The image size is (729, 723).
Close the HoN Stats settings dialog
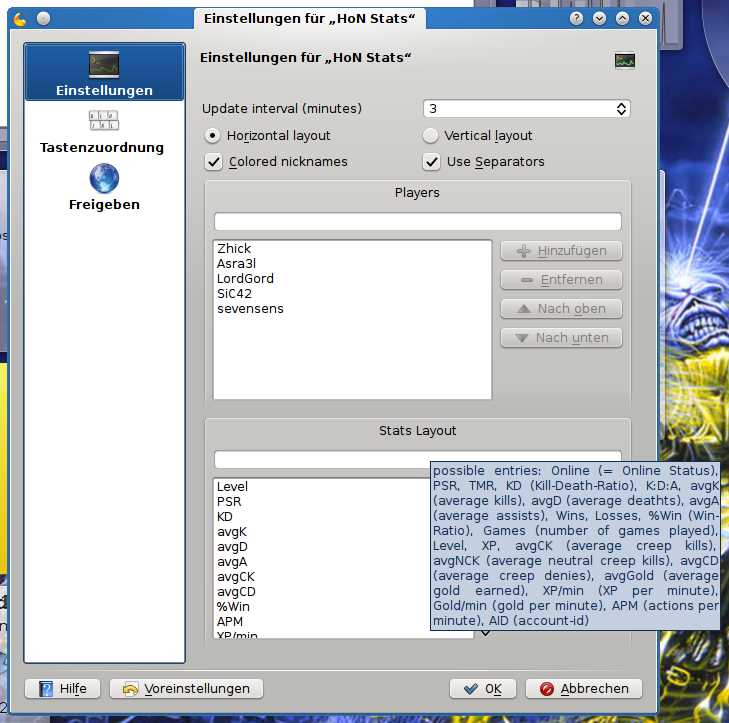click(645, 19)
